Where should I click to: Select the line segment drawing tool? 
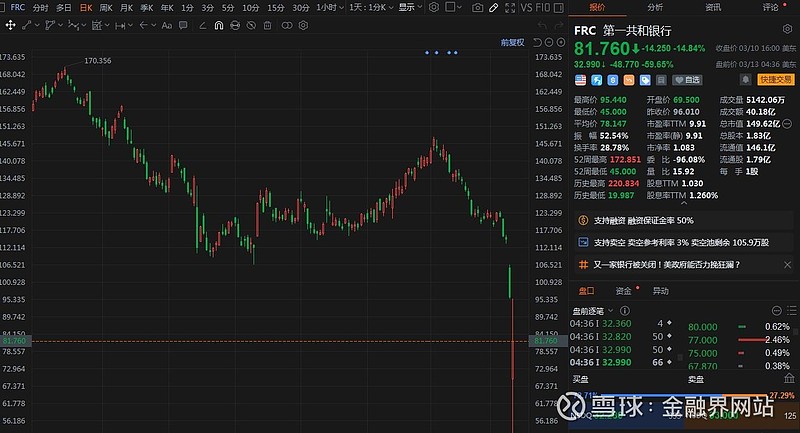click(x=27, y=25)
